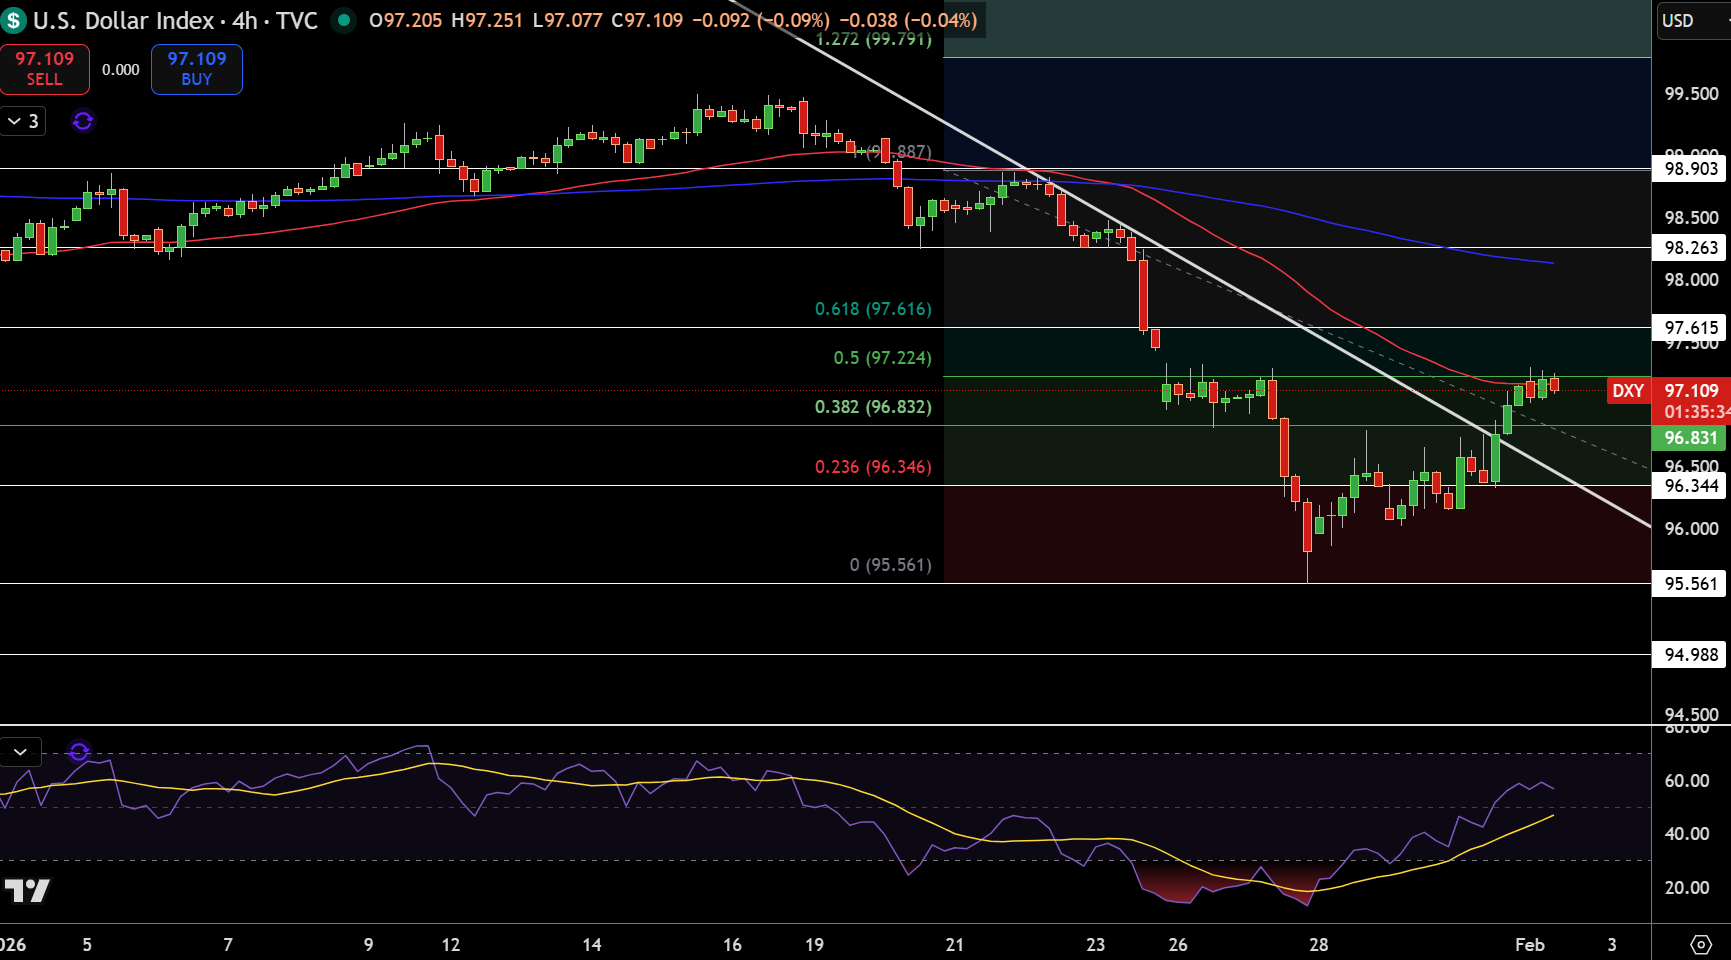Click the 97.109 BUY button
This screenshot has width=1731, height=960.
pos(197,69)
